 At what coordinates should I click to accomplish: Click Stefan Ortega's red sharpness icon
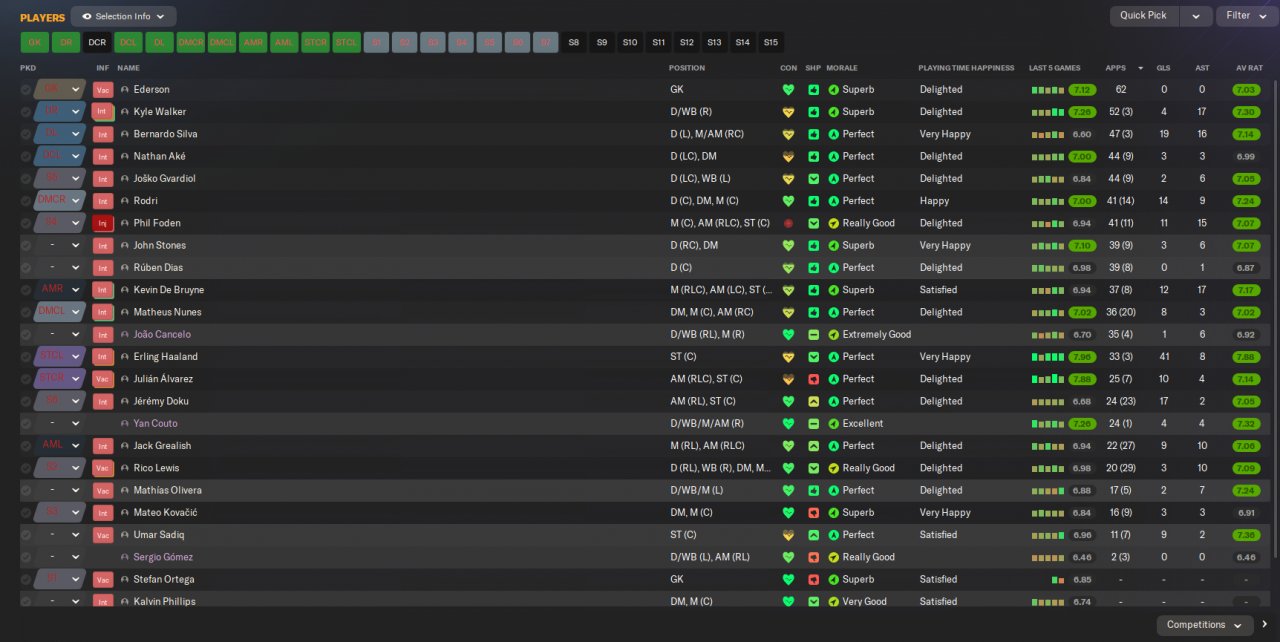(813, 580)
